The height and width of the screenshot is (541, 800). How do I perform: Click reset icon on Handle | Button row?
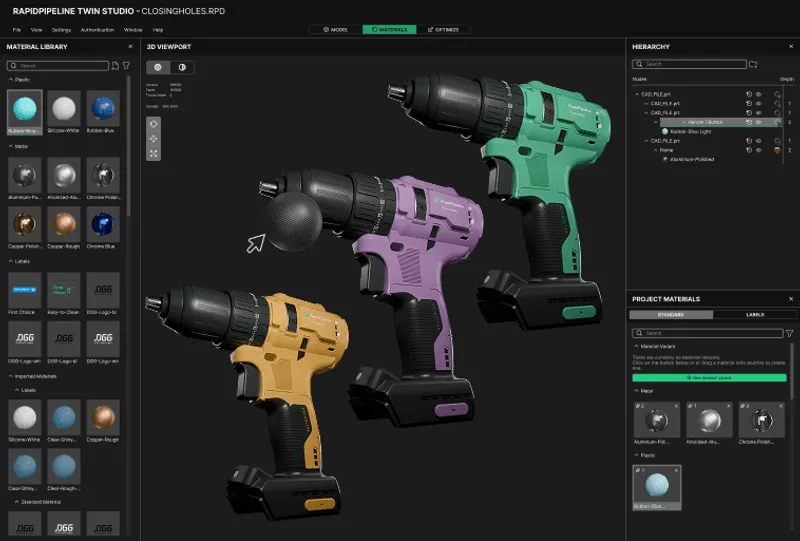pos(748,121)
